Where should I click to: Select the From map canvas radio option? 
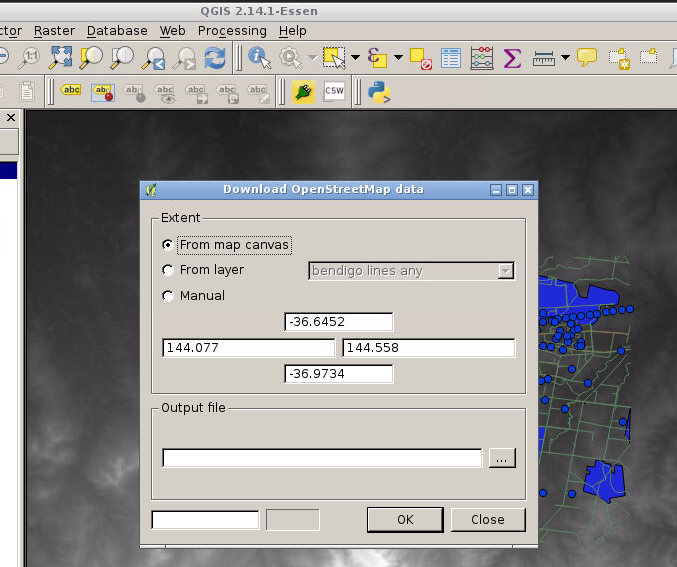coord(168,245)
